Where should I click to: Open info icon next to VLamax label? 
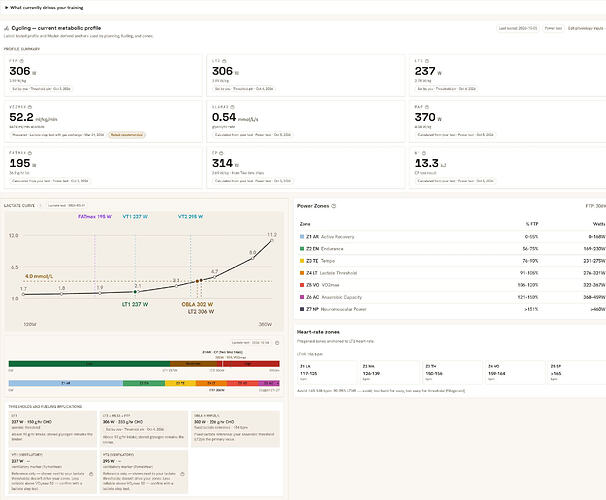coord(232,107)
